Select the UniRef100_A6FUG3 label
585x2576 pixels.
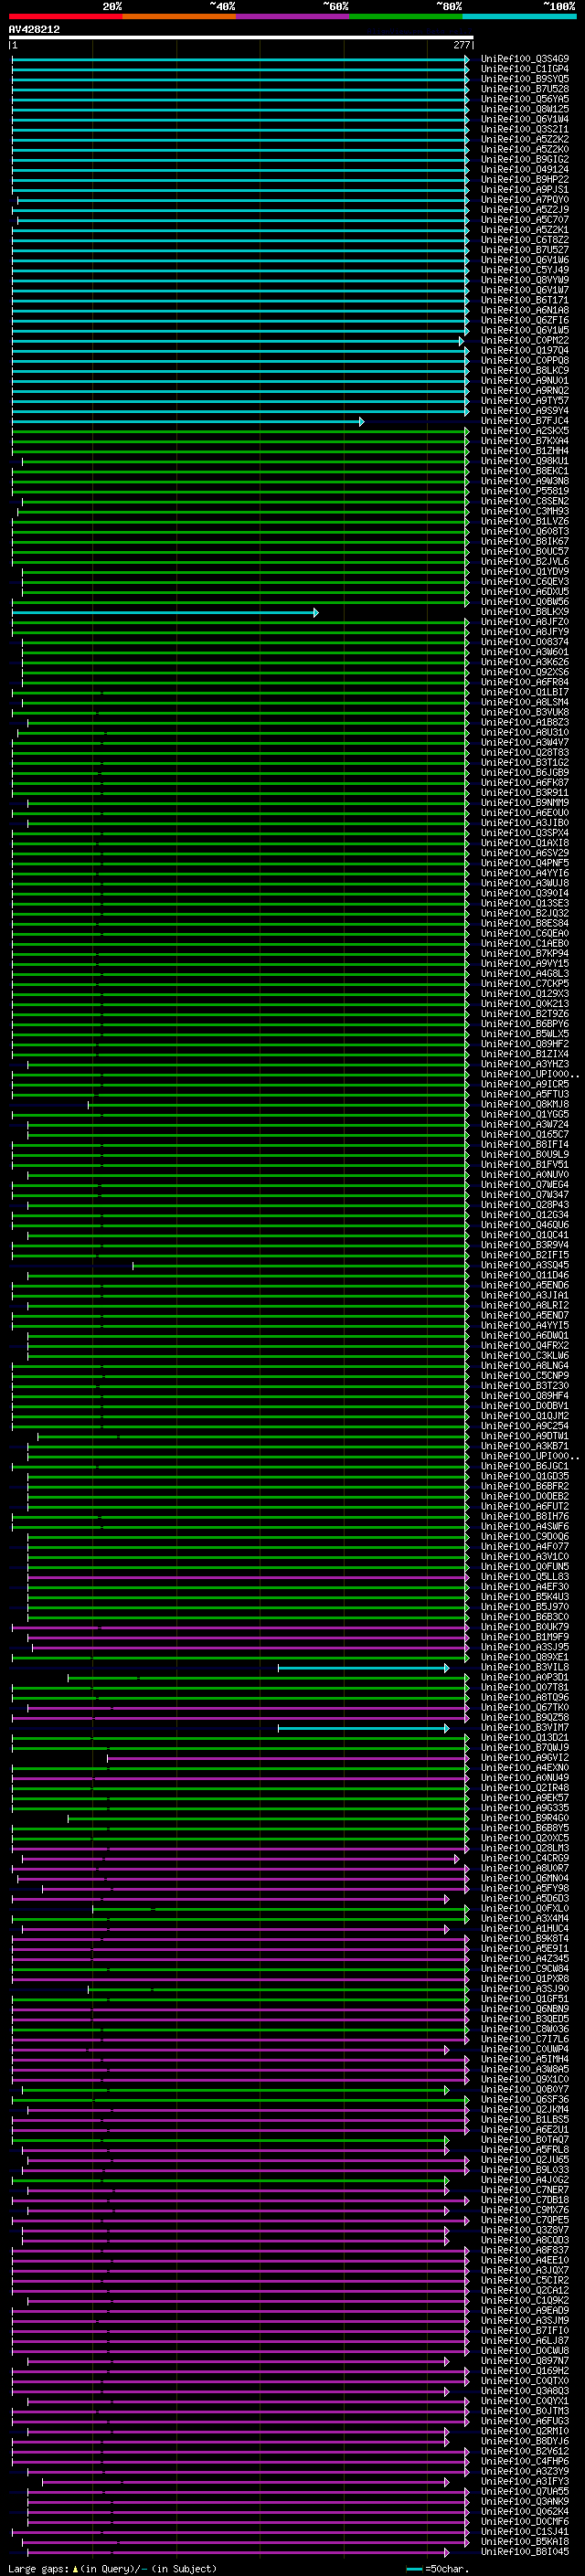coord(525,2421)
